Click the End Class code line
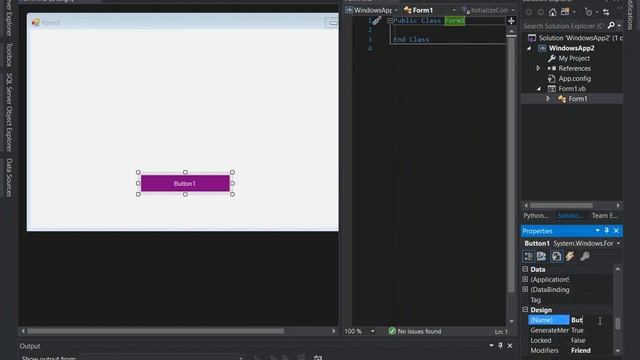Image resolution: width=640 pixels, height=360 pixels. [x=411, y=40]
